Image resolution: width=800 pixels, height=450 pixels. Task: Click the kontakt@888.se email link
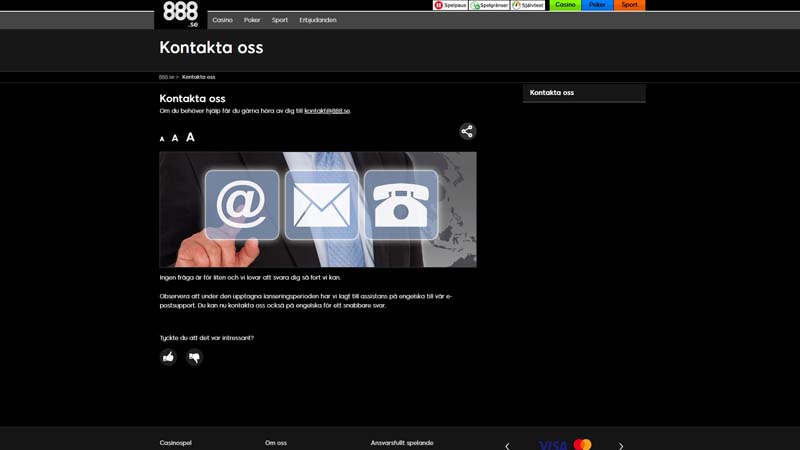coord(327,111)
